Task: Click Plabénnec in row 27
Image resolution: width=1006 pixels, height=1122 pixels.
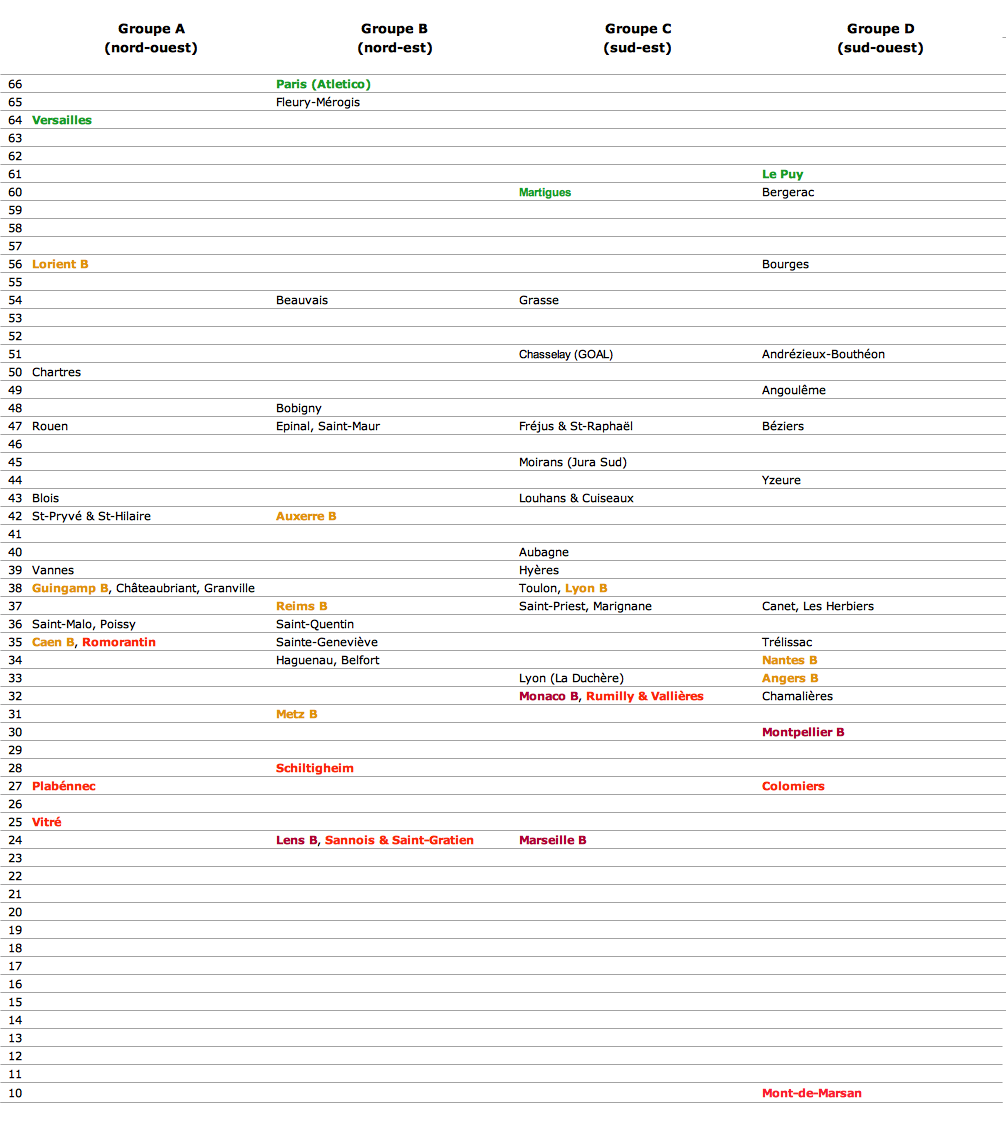Action: pyautogui.click(x=64, y=786)
